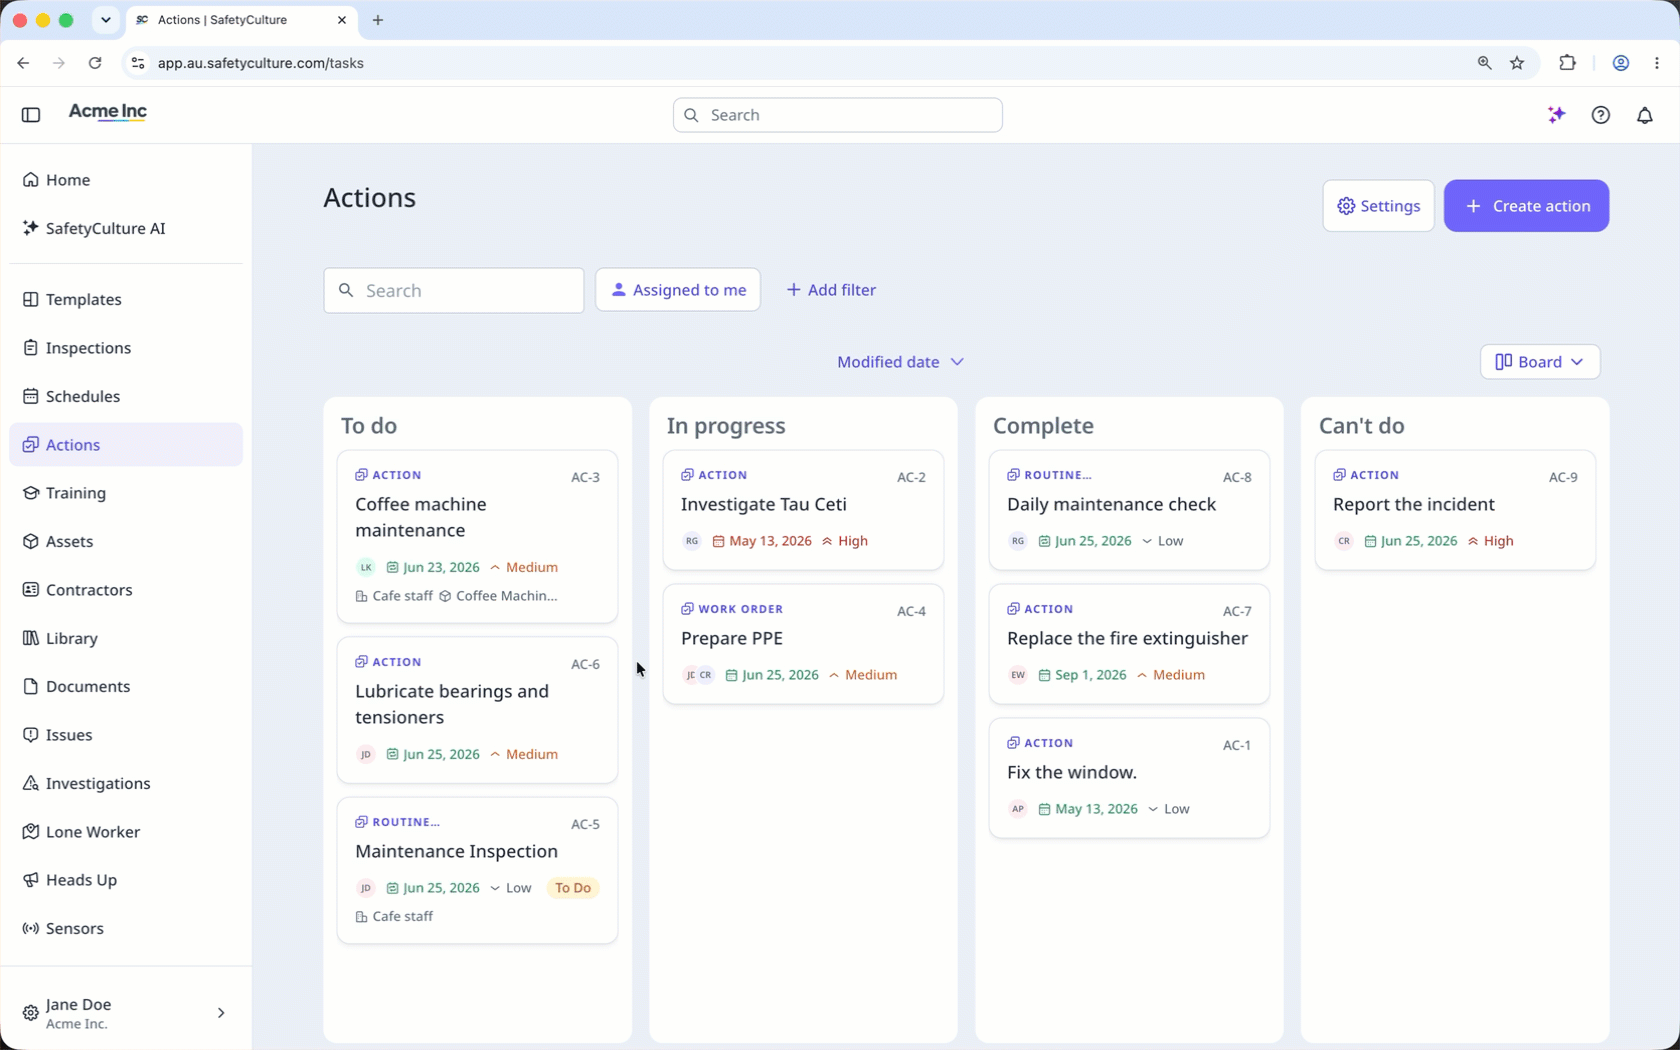Image resolution: width=1680 pixels, height=1050 pixels.
Task: Open the Board view dropdown
Action: click(1540, 362)
